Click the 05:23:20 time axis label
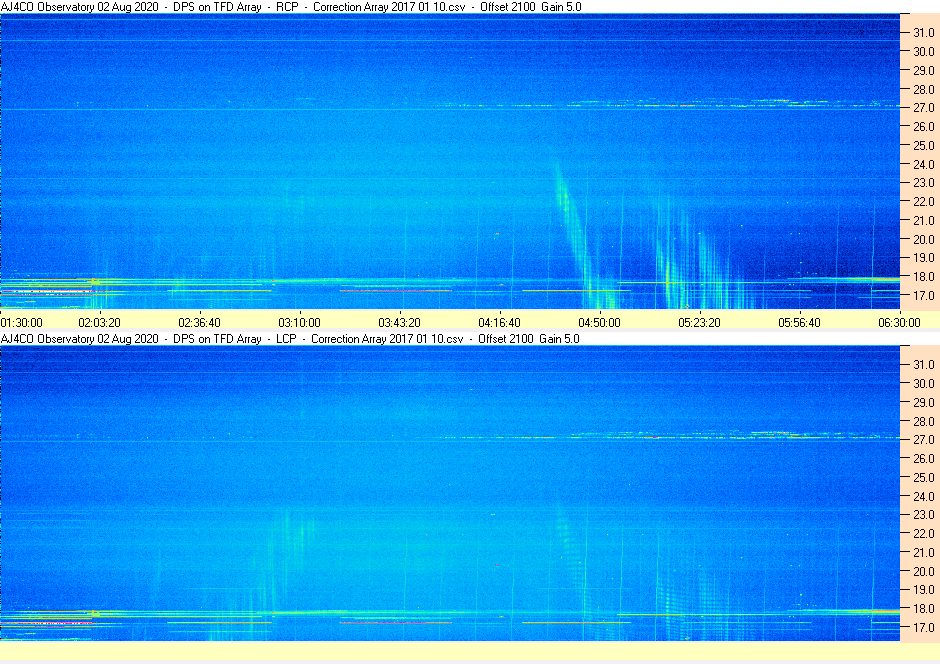 [x=700, y=322]
